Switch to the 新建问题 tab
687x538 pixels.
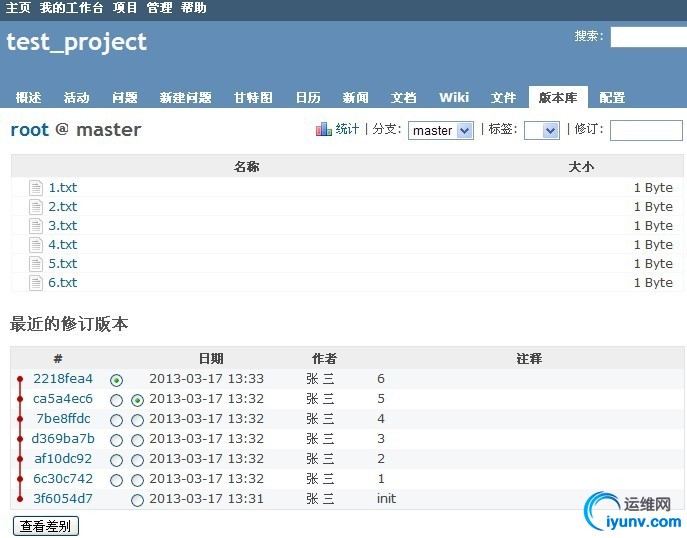pos(185,97)
